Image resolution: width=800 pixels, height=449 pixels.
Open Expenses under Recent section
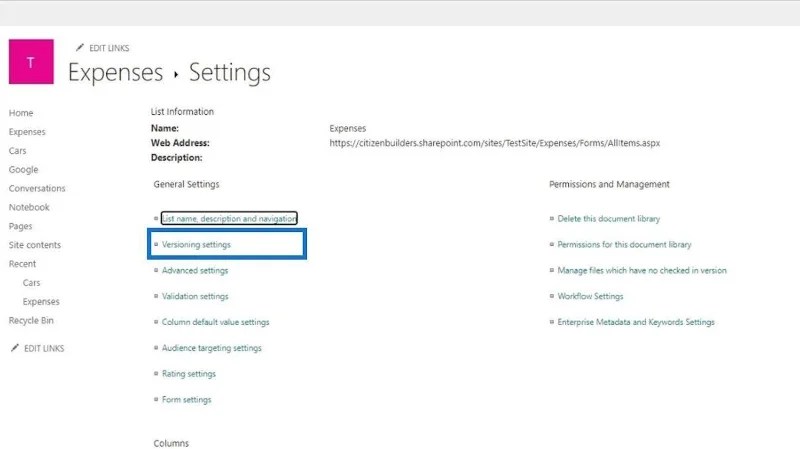click(41, 302)
